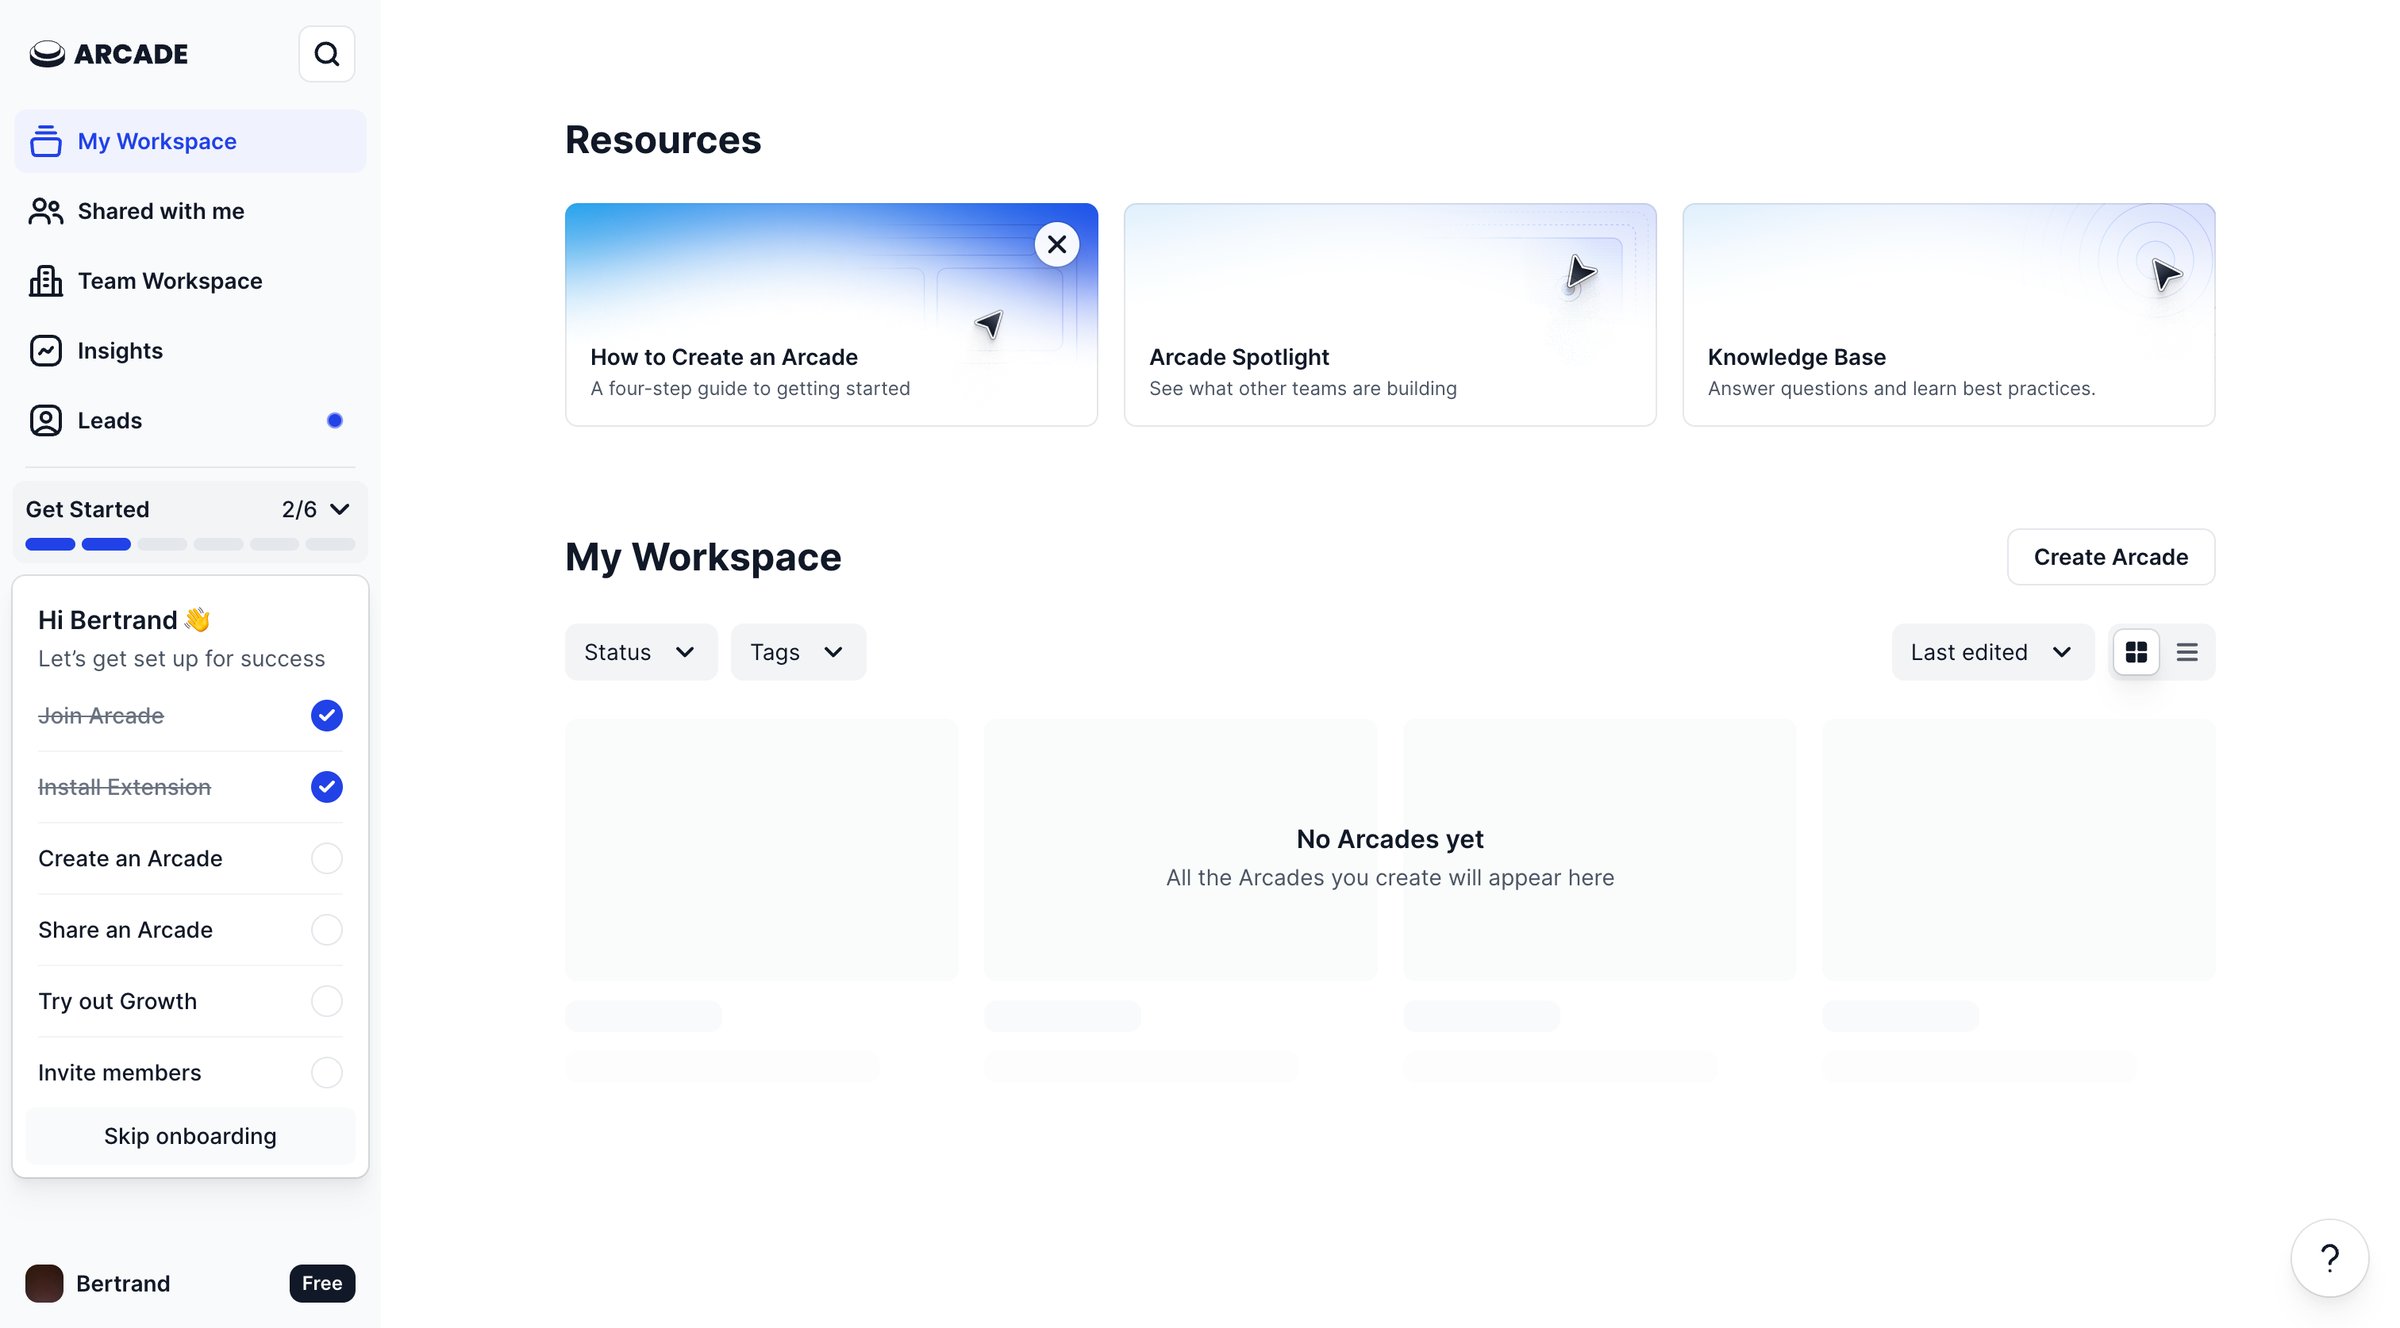This screenshot has height=1328, width=2400.
Task: Dismiss the How to Create an Arcade card
Action: click(x=1057, y=244)
